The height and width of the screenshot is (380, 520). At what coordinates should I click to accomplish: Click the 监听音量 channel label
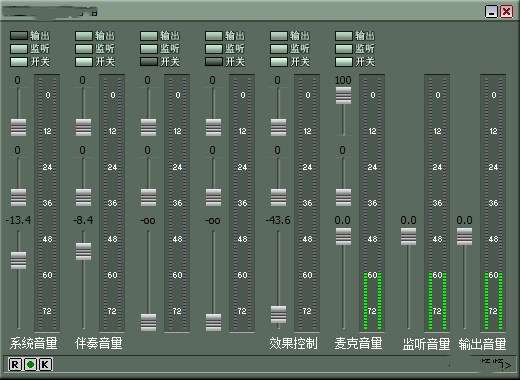click(x=426, y=344)
